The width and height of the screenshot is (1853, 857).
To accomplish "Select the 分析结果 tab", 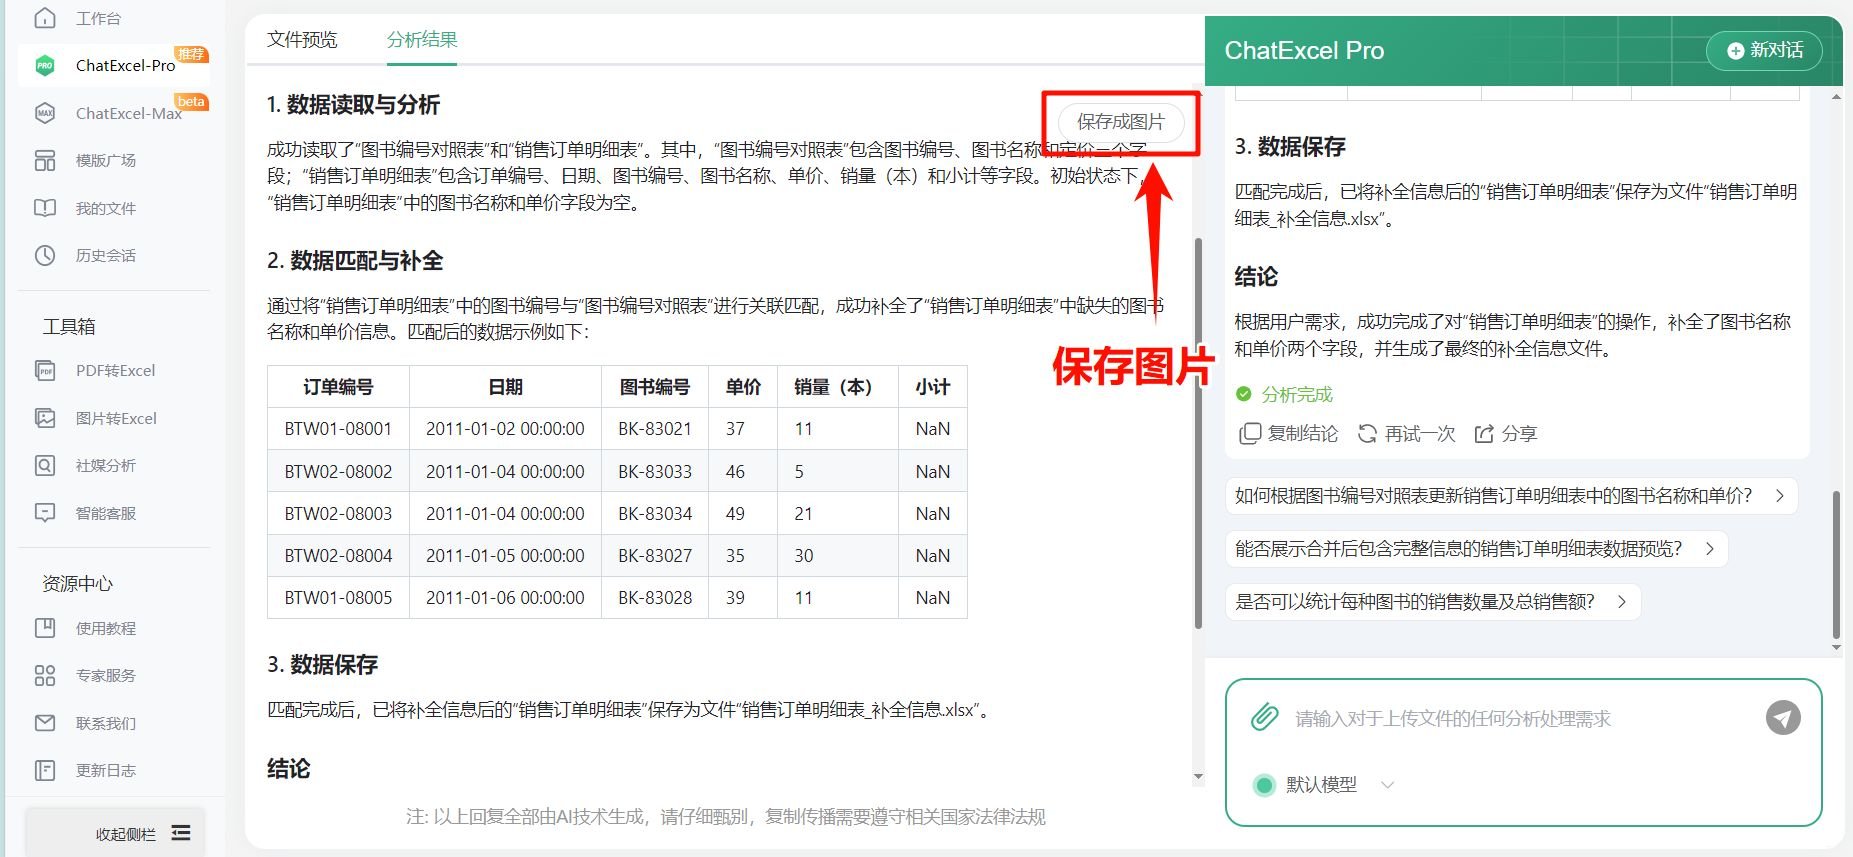I will [422, 40].
